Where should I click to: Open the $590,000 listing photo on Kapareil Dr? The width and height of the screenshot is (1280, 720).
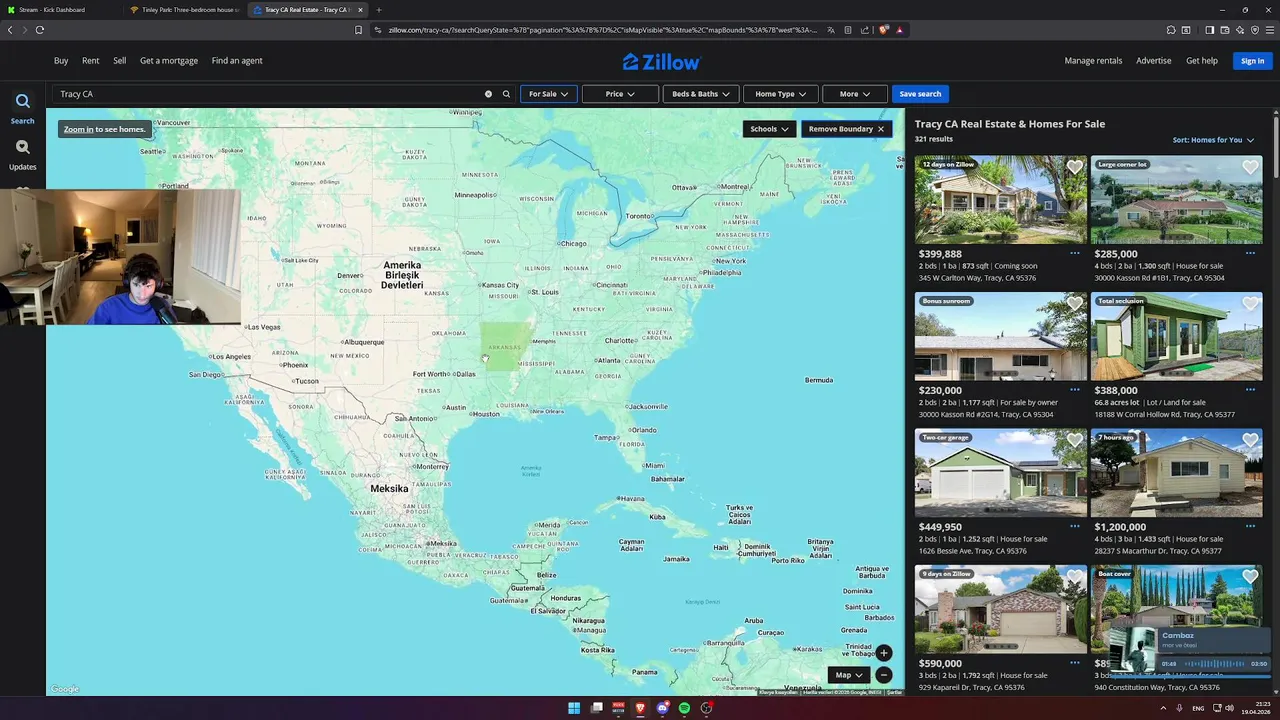pos(1000,609)
